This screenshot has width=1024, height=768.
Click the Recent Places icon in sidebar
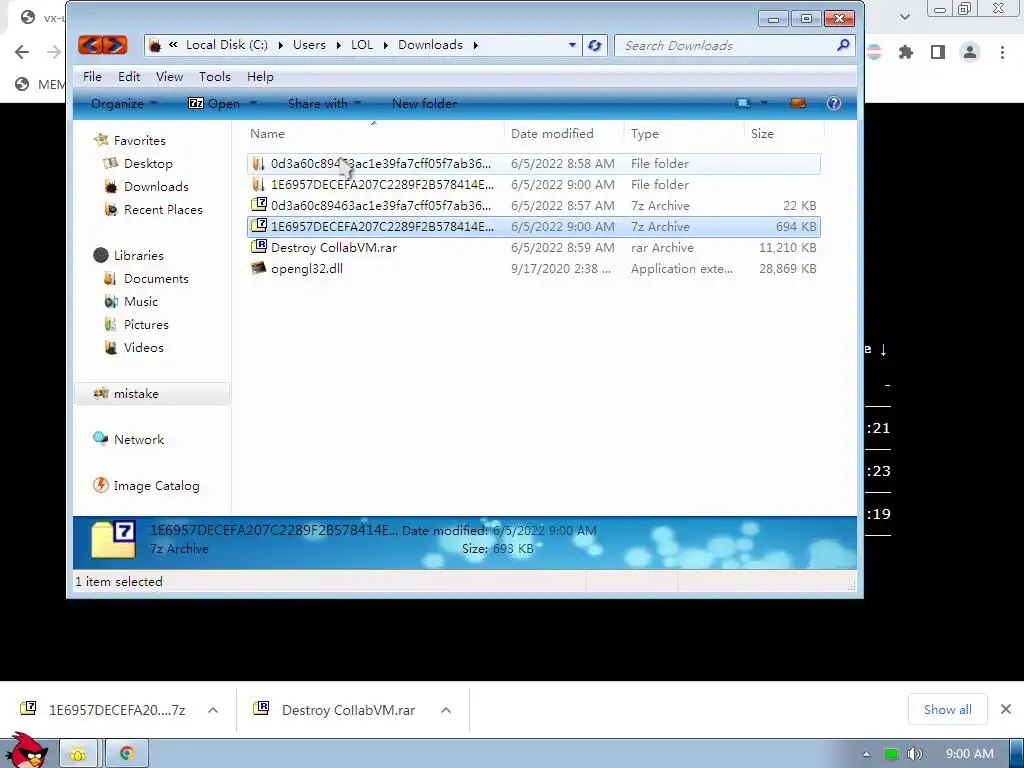(x=110, y=209)
